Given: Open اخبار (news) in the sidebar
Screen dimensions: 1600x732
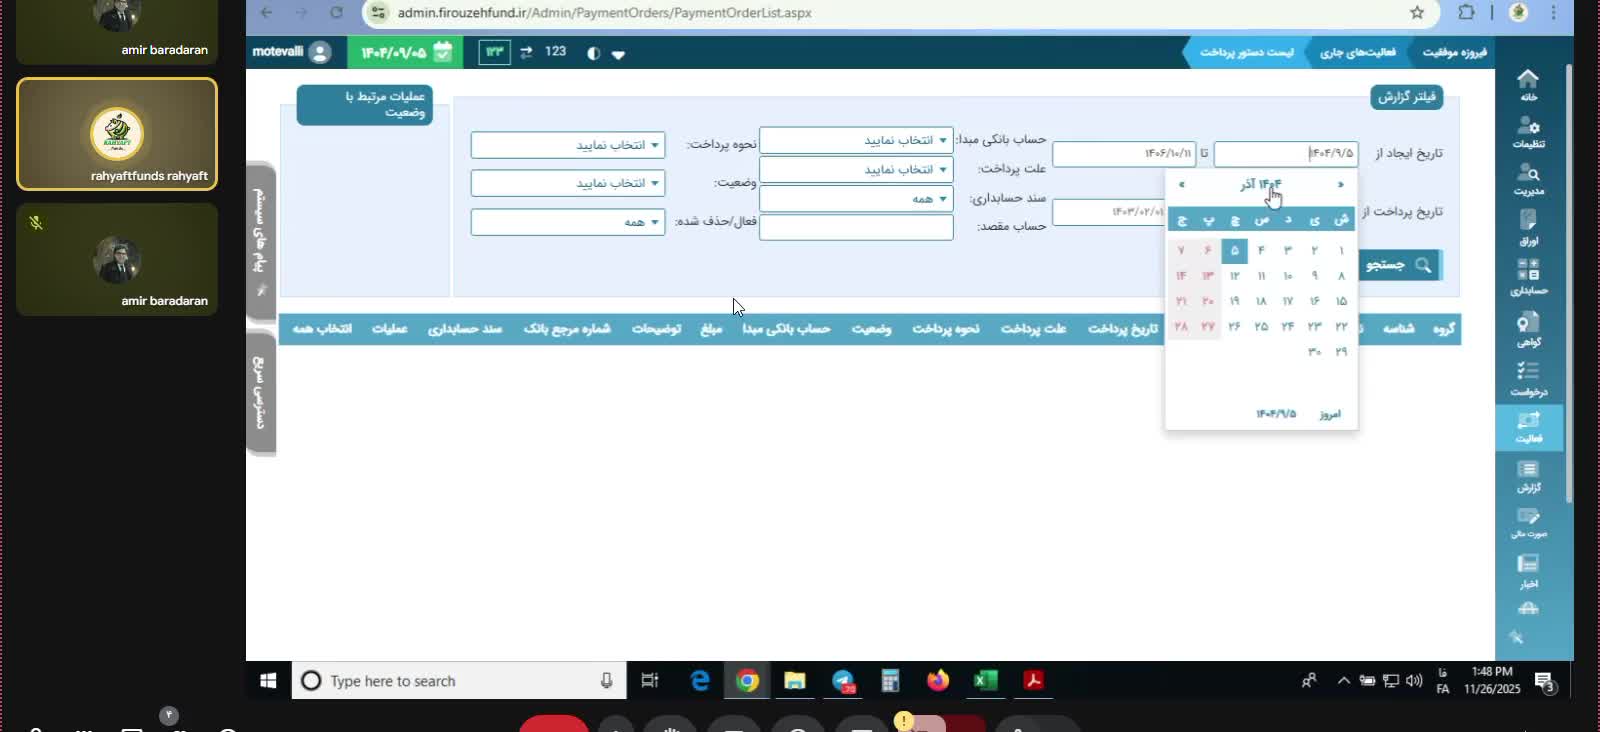Looking at the screenshot, I should point(1528,571).
